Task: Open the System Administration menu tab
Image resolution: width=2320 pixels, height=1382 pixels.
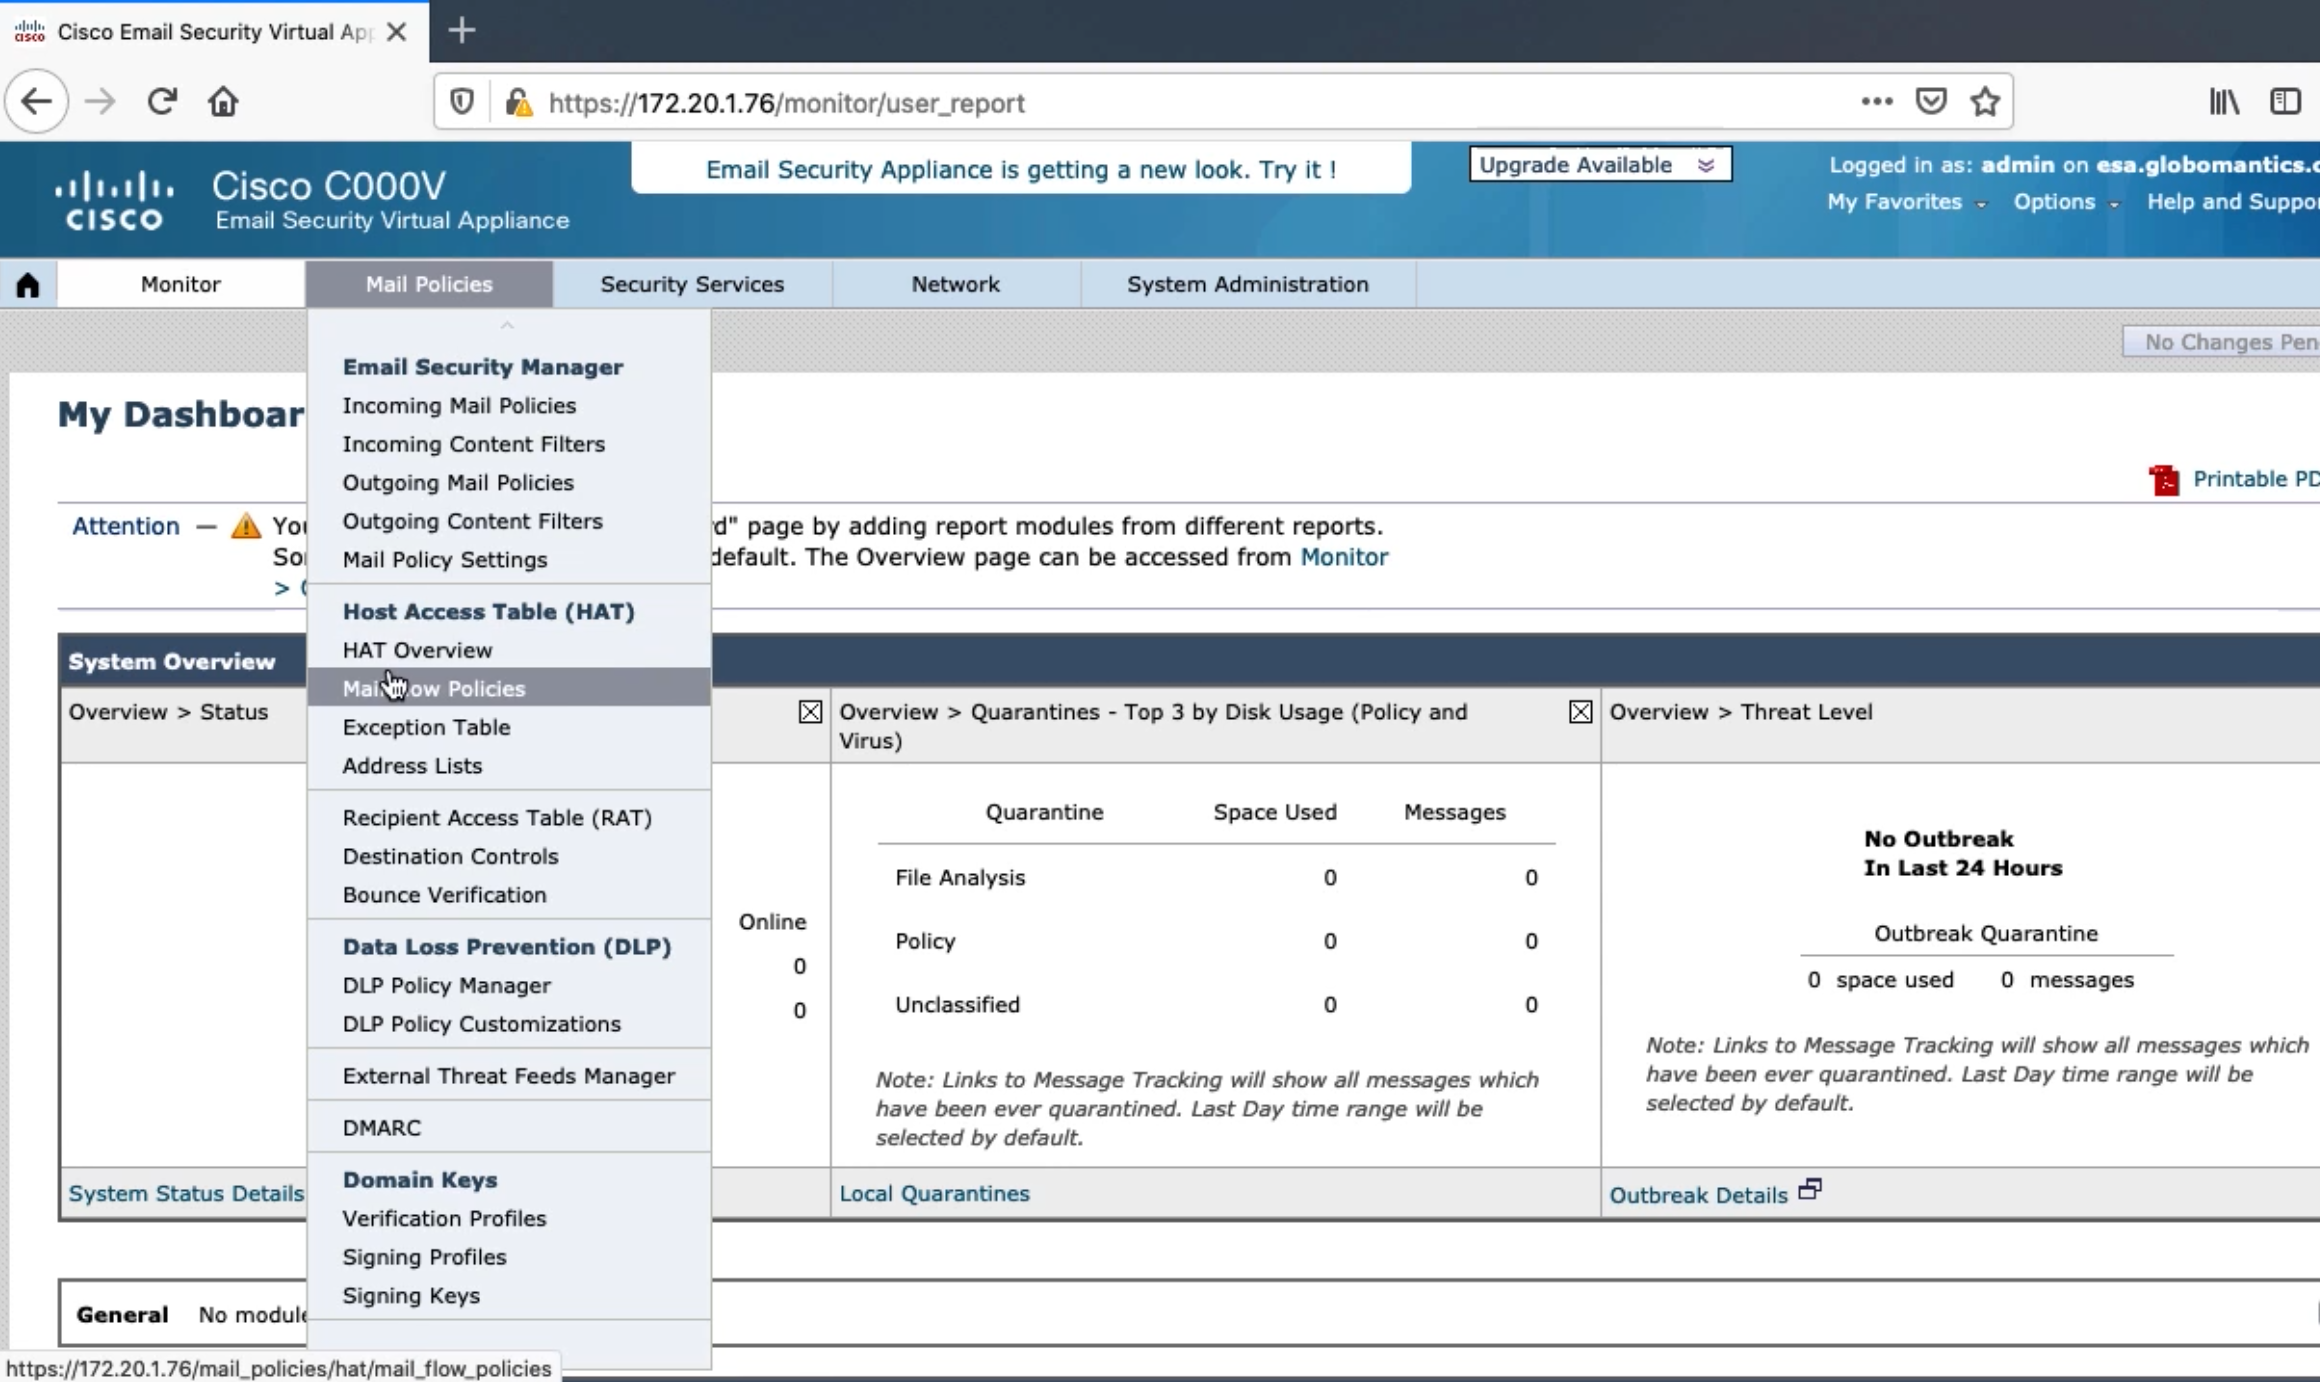Action: point(1248,284)
